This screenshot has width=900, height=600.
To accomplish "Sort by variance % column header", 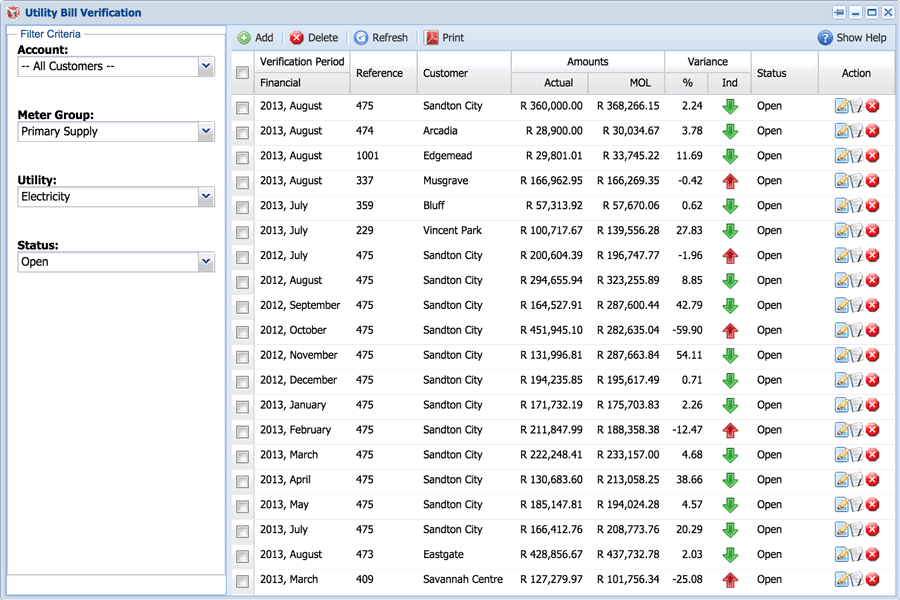I will point(688,83).
